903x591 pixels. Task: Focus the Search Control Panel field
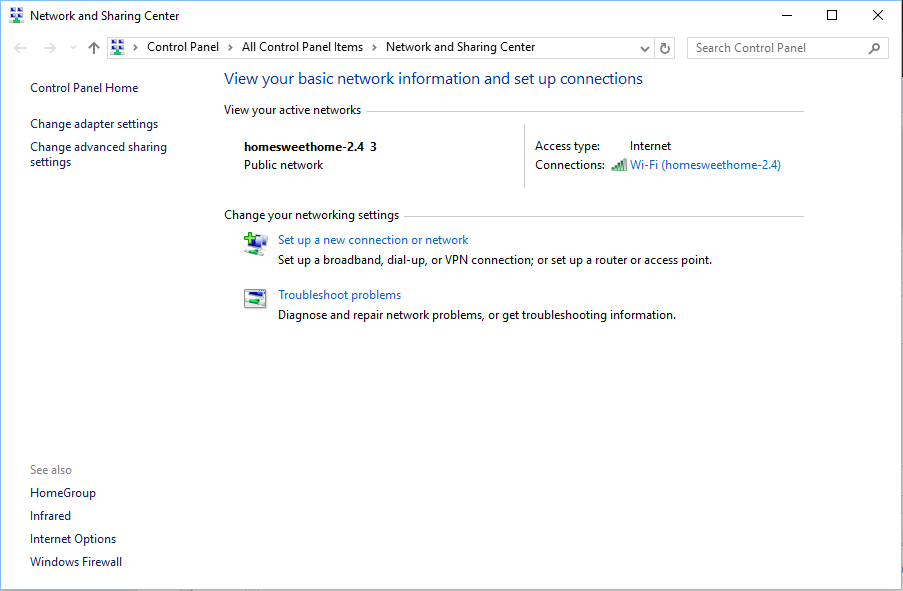775,48
